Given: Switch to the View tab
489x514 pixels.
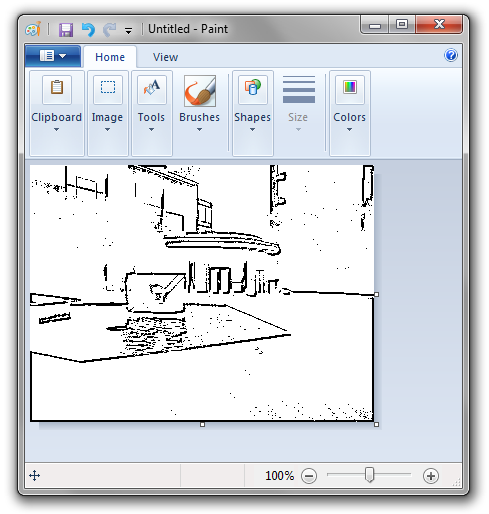Looking at the screenshot, I should click(x=165, y=57).
